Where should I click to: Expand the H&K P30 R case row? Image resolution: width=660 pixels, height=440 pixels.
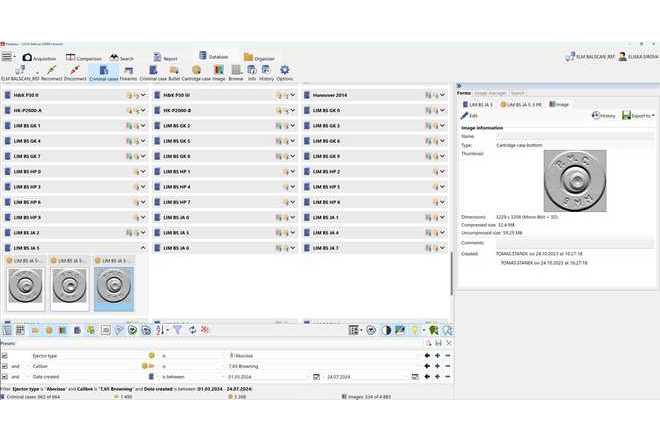pos(143,95)
